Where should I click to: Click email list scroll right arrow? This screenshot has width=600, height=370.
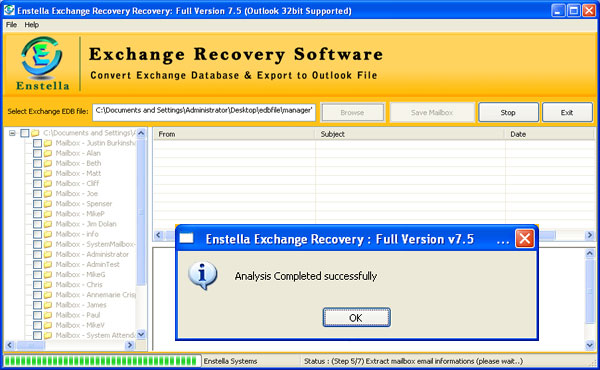[590, 235]
